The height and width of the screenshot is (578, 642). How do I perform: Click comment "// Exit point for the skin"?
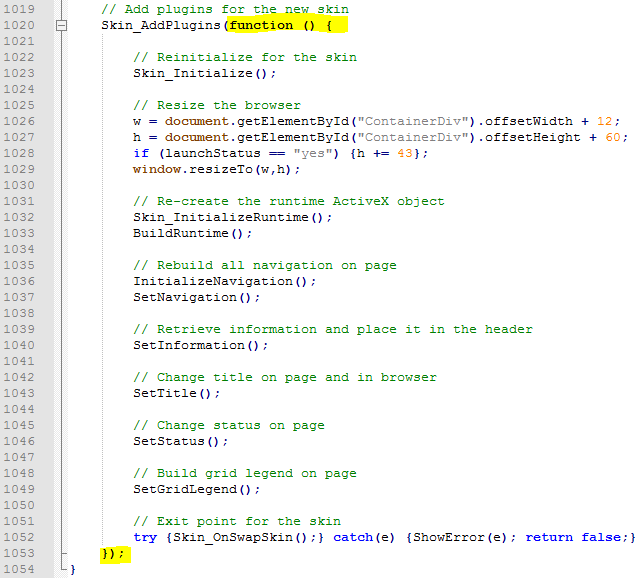(x=237, y=521)
